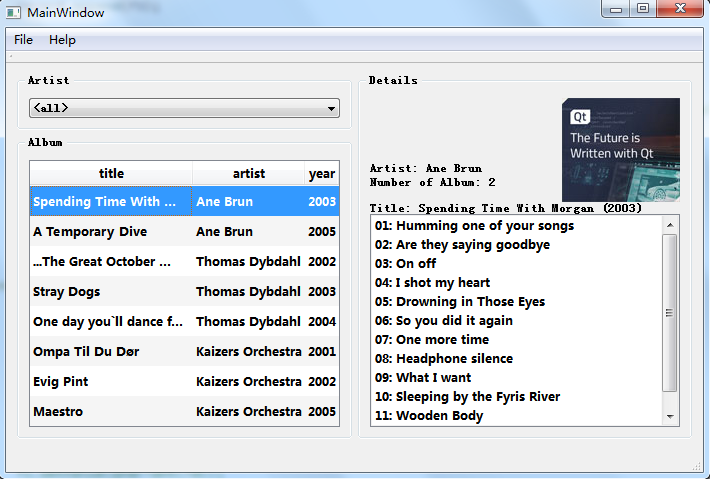
Task: Click Thomas Dybdahl cell in Stray Dogs row
Action: coord(249,291)
